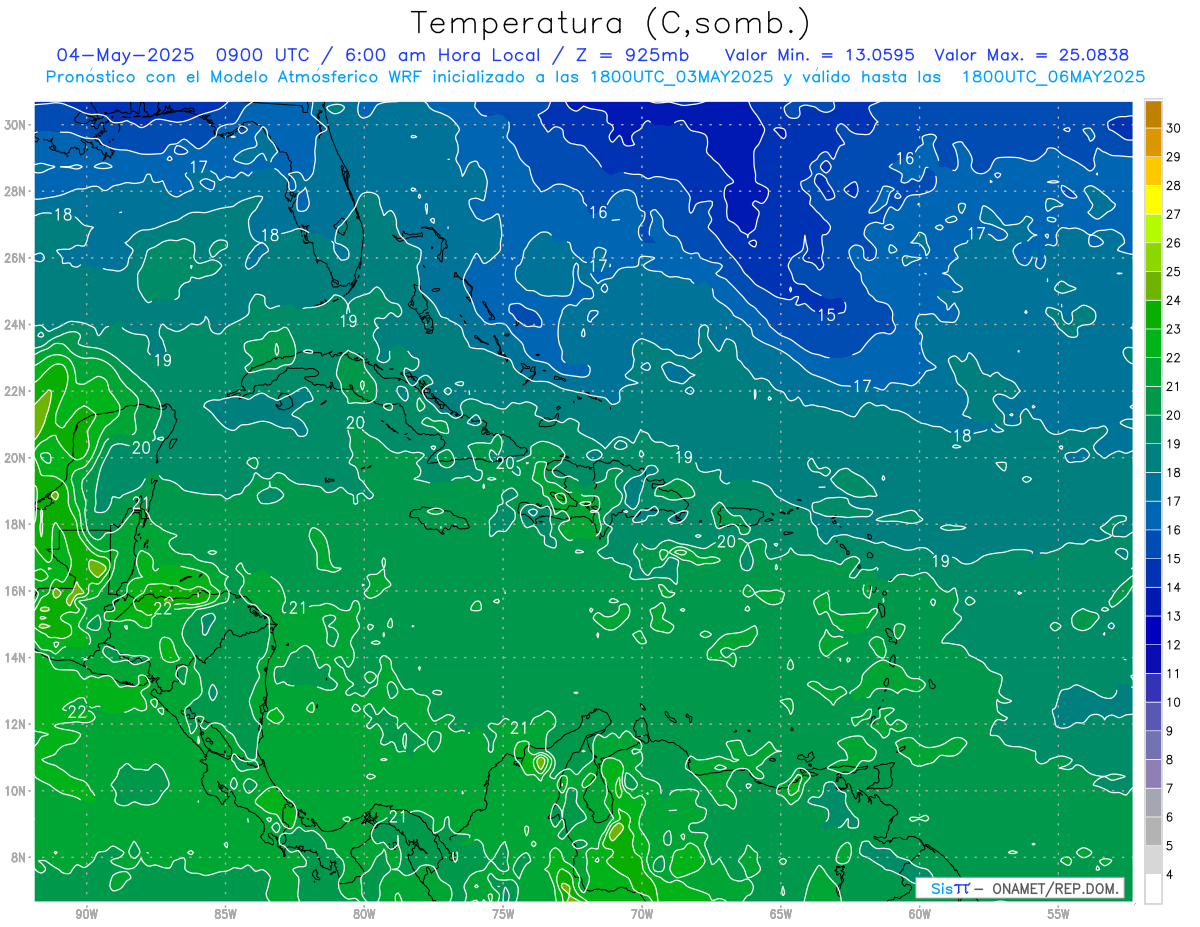
Task: Click the '1800UTC_03MAY2025' initialization time text
Action: (682, 76)
